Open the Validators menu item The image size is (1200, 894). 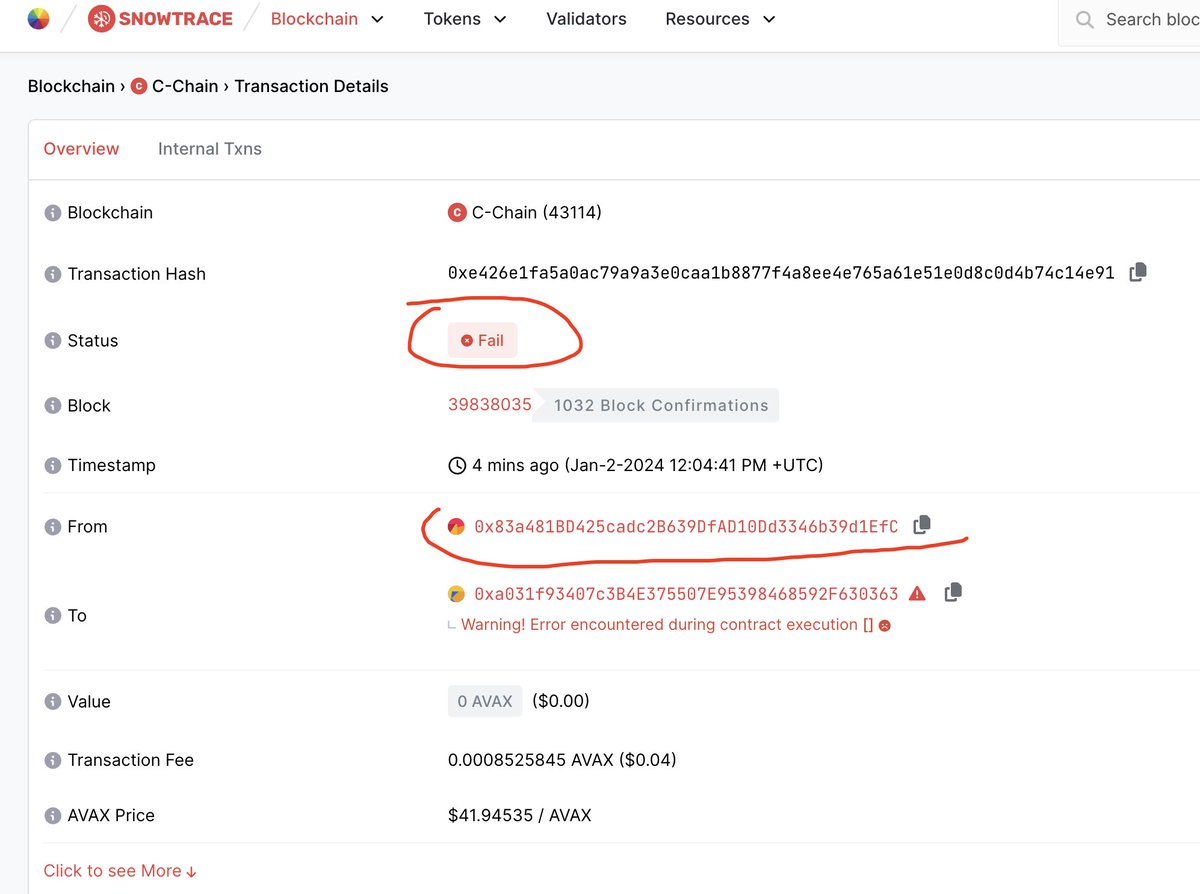(x=586, y=19)
